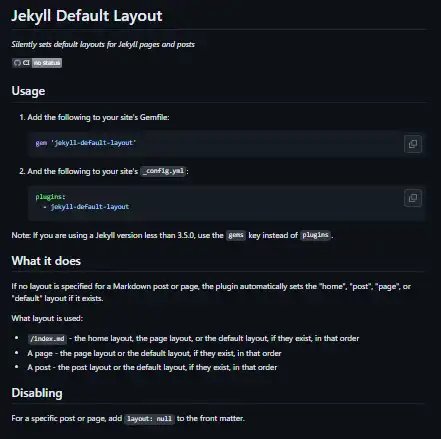441x439 pixels.
Task: Click the /index.md inline code
Action: point(47,339)
